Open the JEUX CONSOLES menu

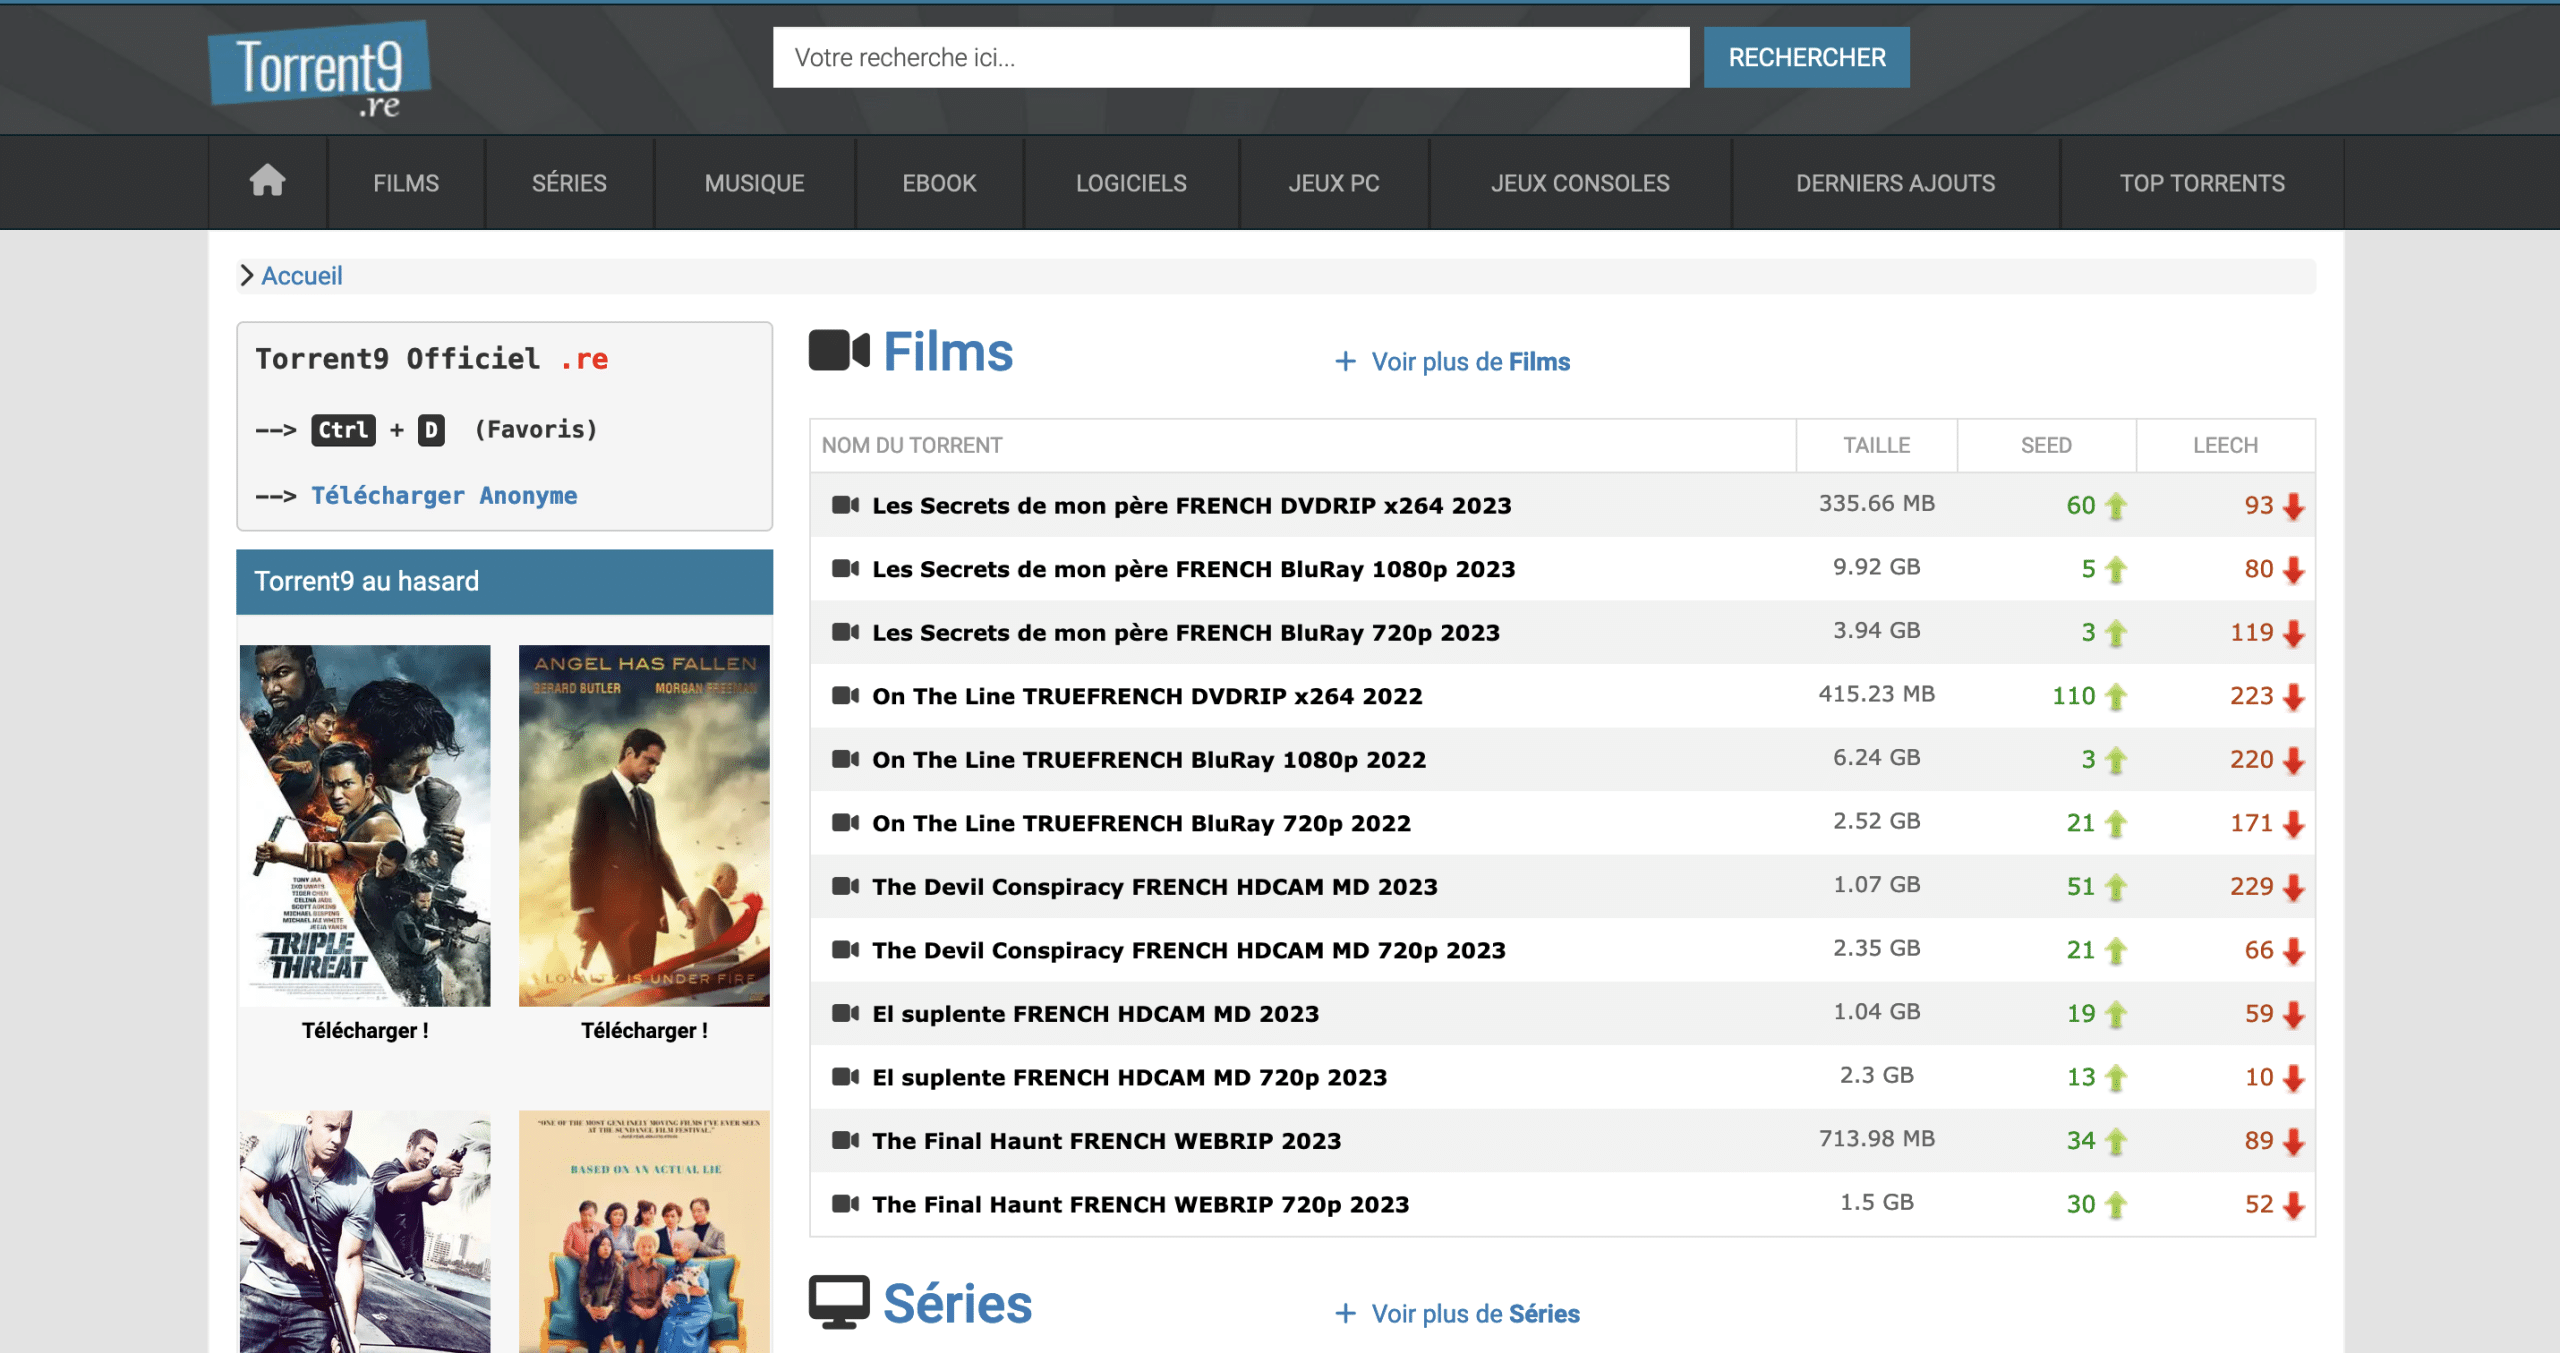point(1580,183)
